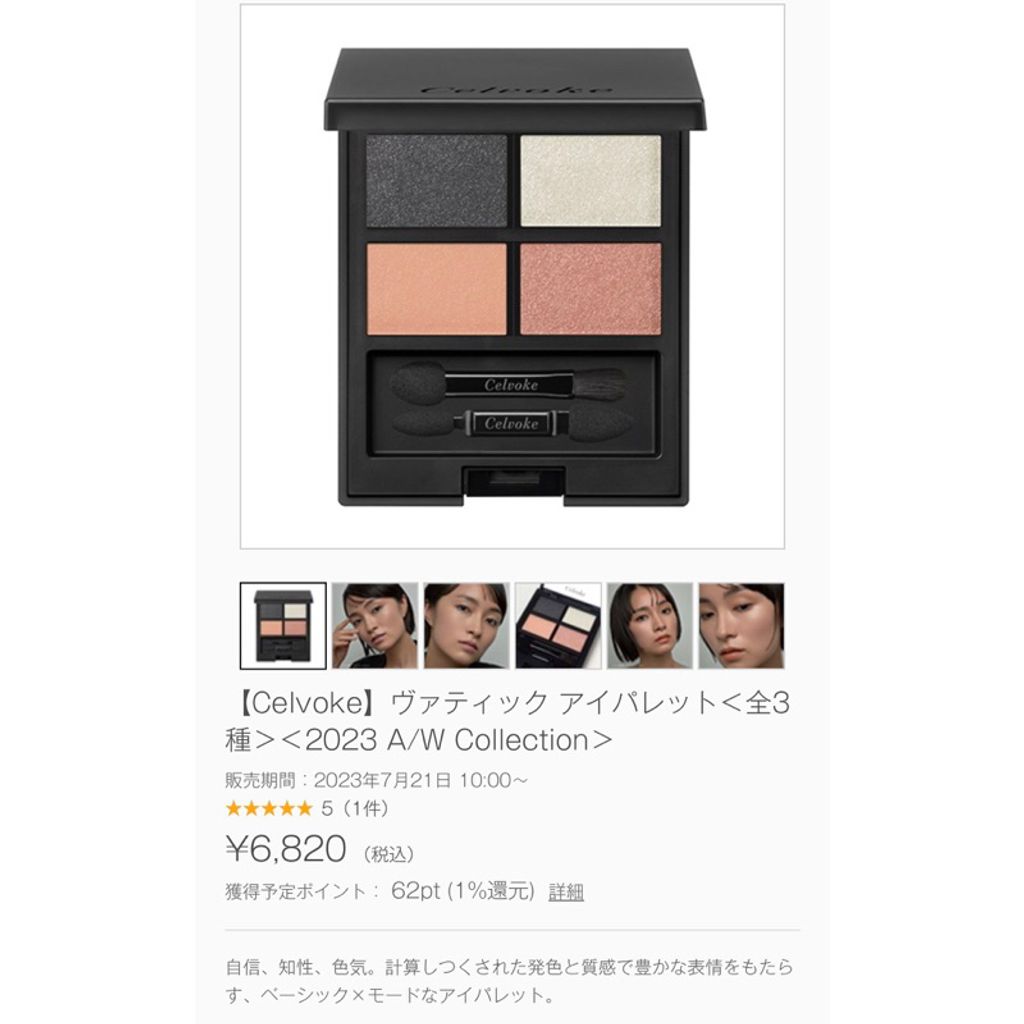View third thumbnail of model facing front

(466, 626)
